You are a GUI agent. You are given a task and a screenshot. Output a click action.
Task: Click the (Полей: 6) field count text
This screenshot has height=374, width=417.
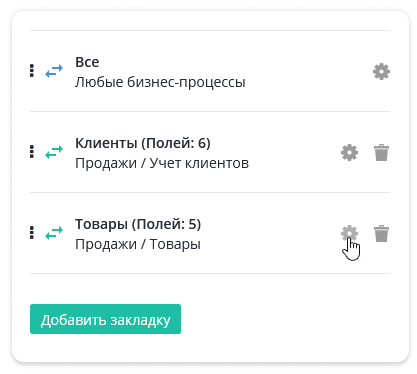176,143
